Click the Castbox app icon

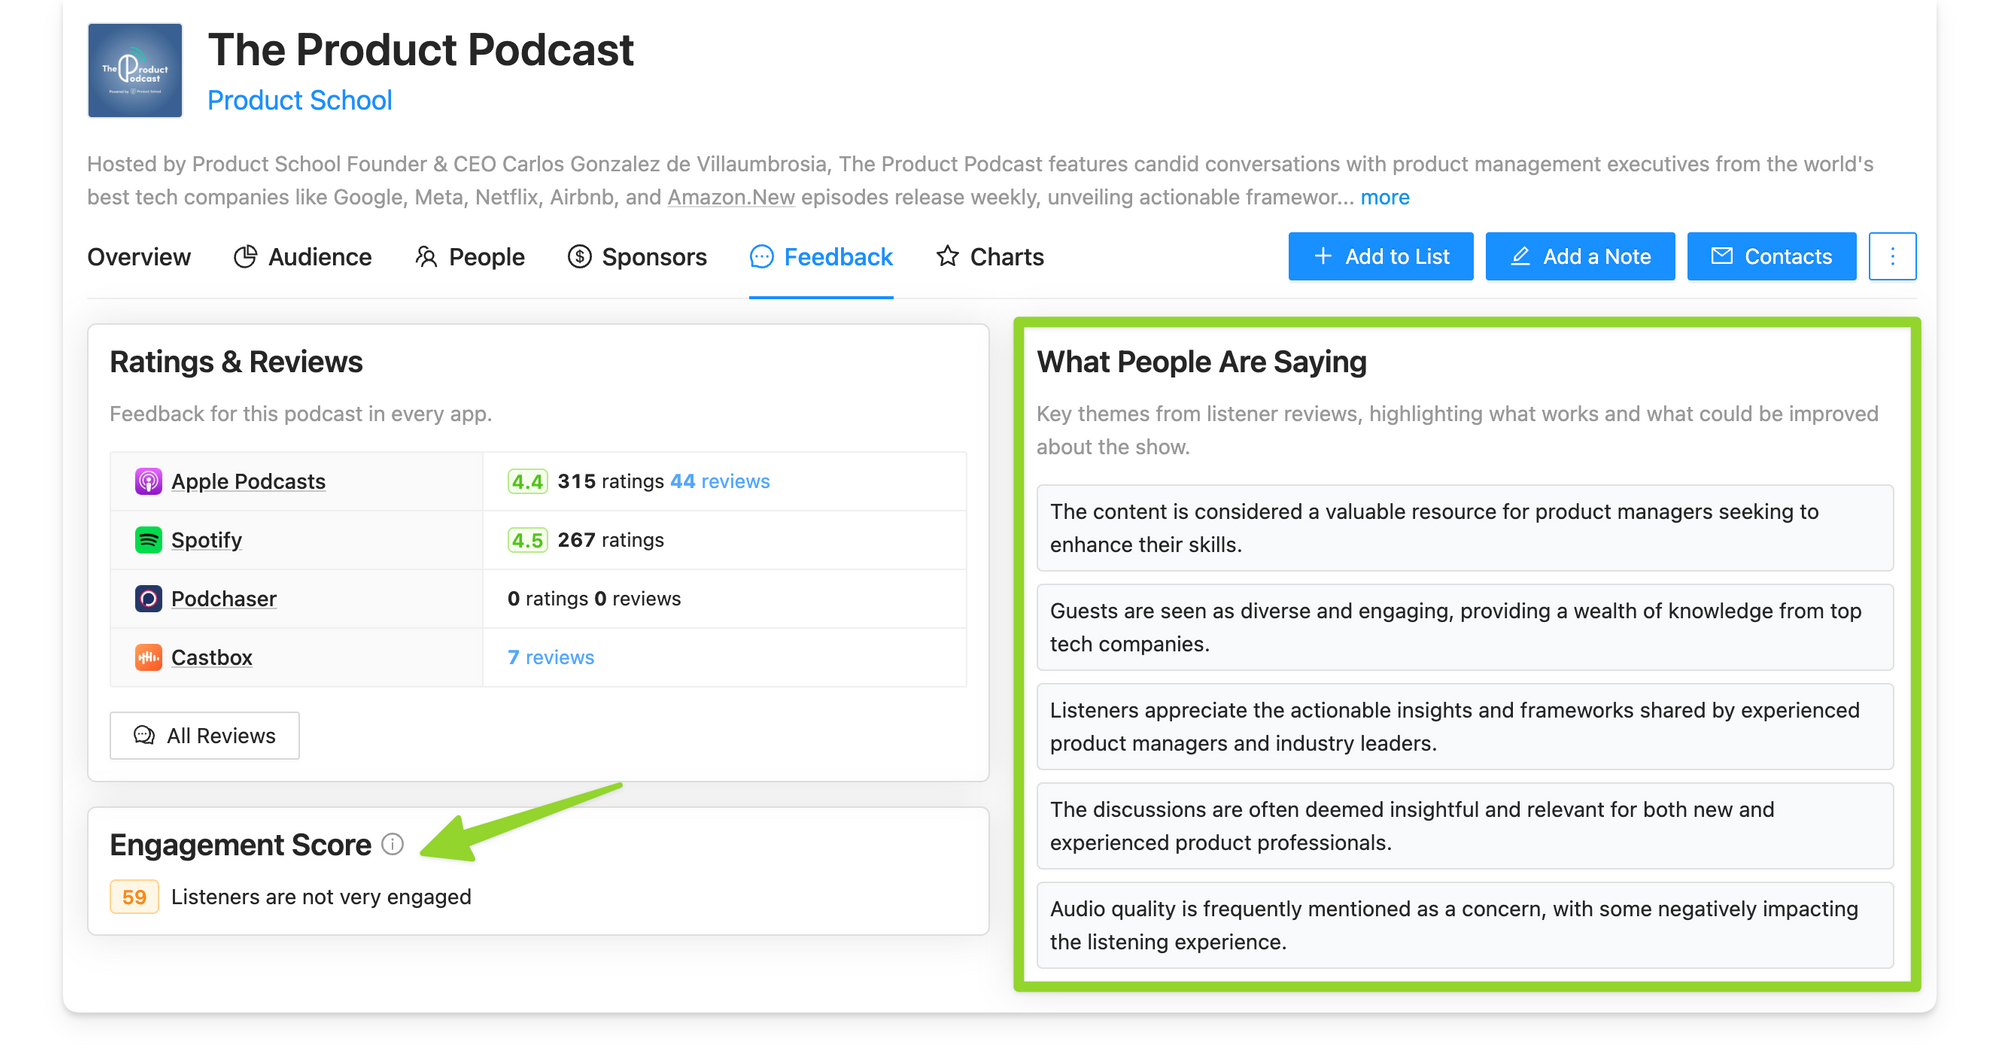pos(148,657)
